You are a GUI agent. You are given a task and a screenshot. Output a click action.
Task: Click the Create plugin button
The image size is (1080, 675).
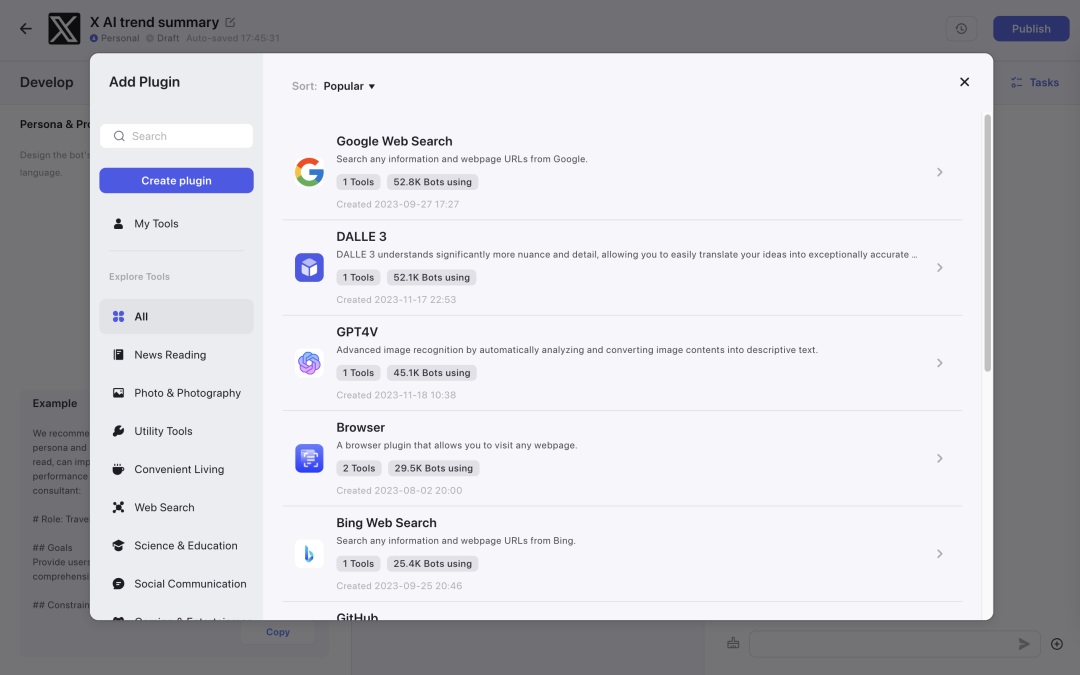coord(176,181)
